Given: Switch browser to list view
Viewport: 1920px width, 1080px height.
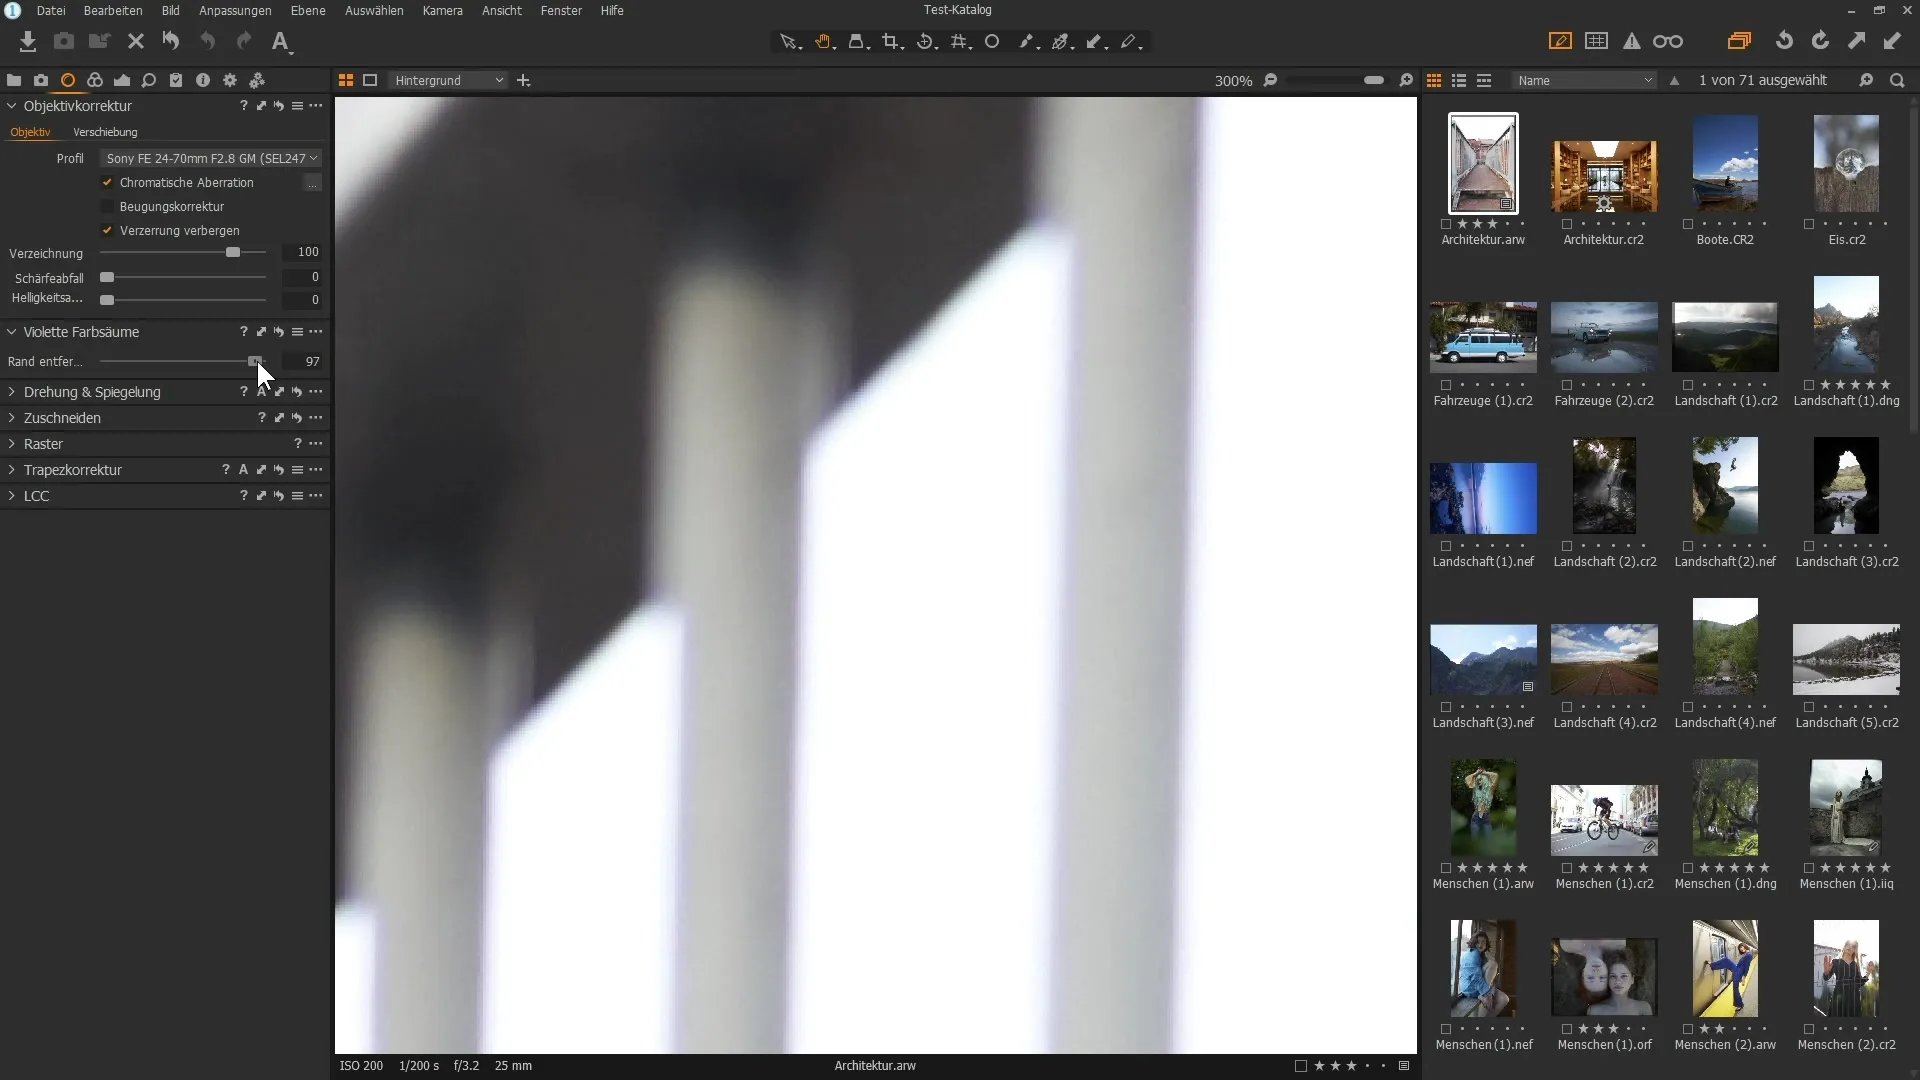Looking at the screenshot, I should pyautogui.click(x=1459, y=80).
